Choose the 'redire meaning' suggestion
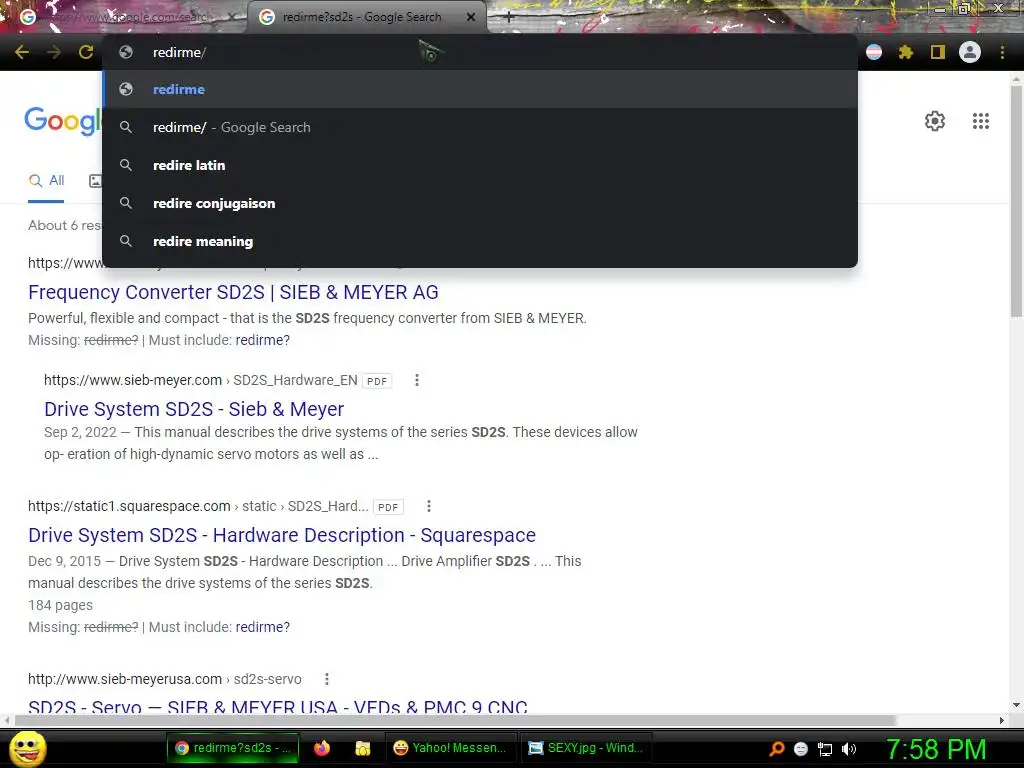Screen dimensions: 1024x768 click(480, 241)
